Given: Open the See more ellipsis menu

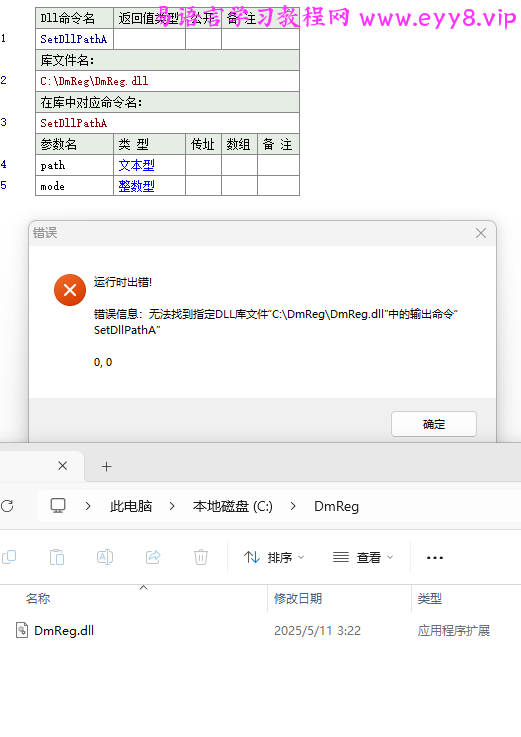Looking at the screenshot, I should pyautogui.click(x=434, y=557).
